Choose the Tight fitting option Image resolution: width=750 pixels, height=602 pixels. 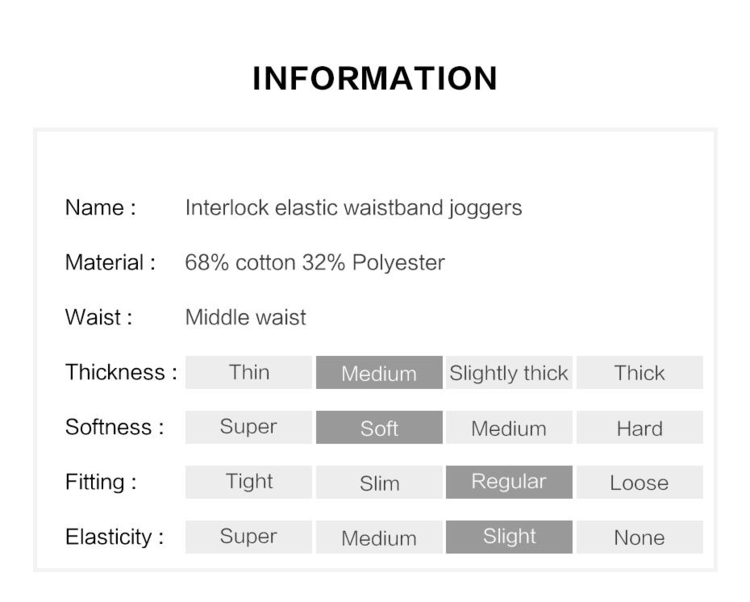(x=249, y=482)
